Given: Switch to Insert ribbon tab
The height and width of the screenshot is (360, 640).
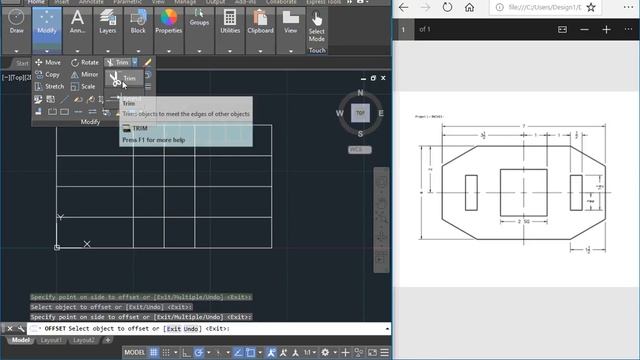Looking at the screenshot, I should 61,2.
